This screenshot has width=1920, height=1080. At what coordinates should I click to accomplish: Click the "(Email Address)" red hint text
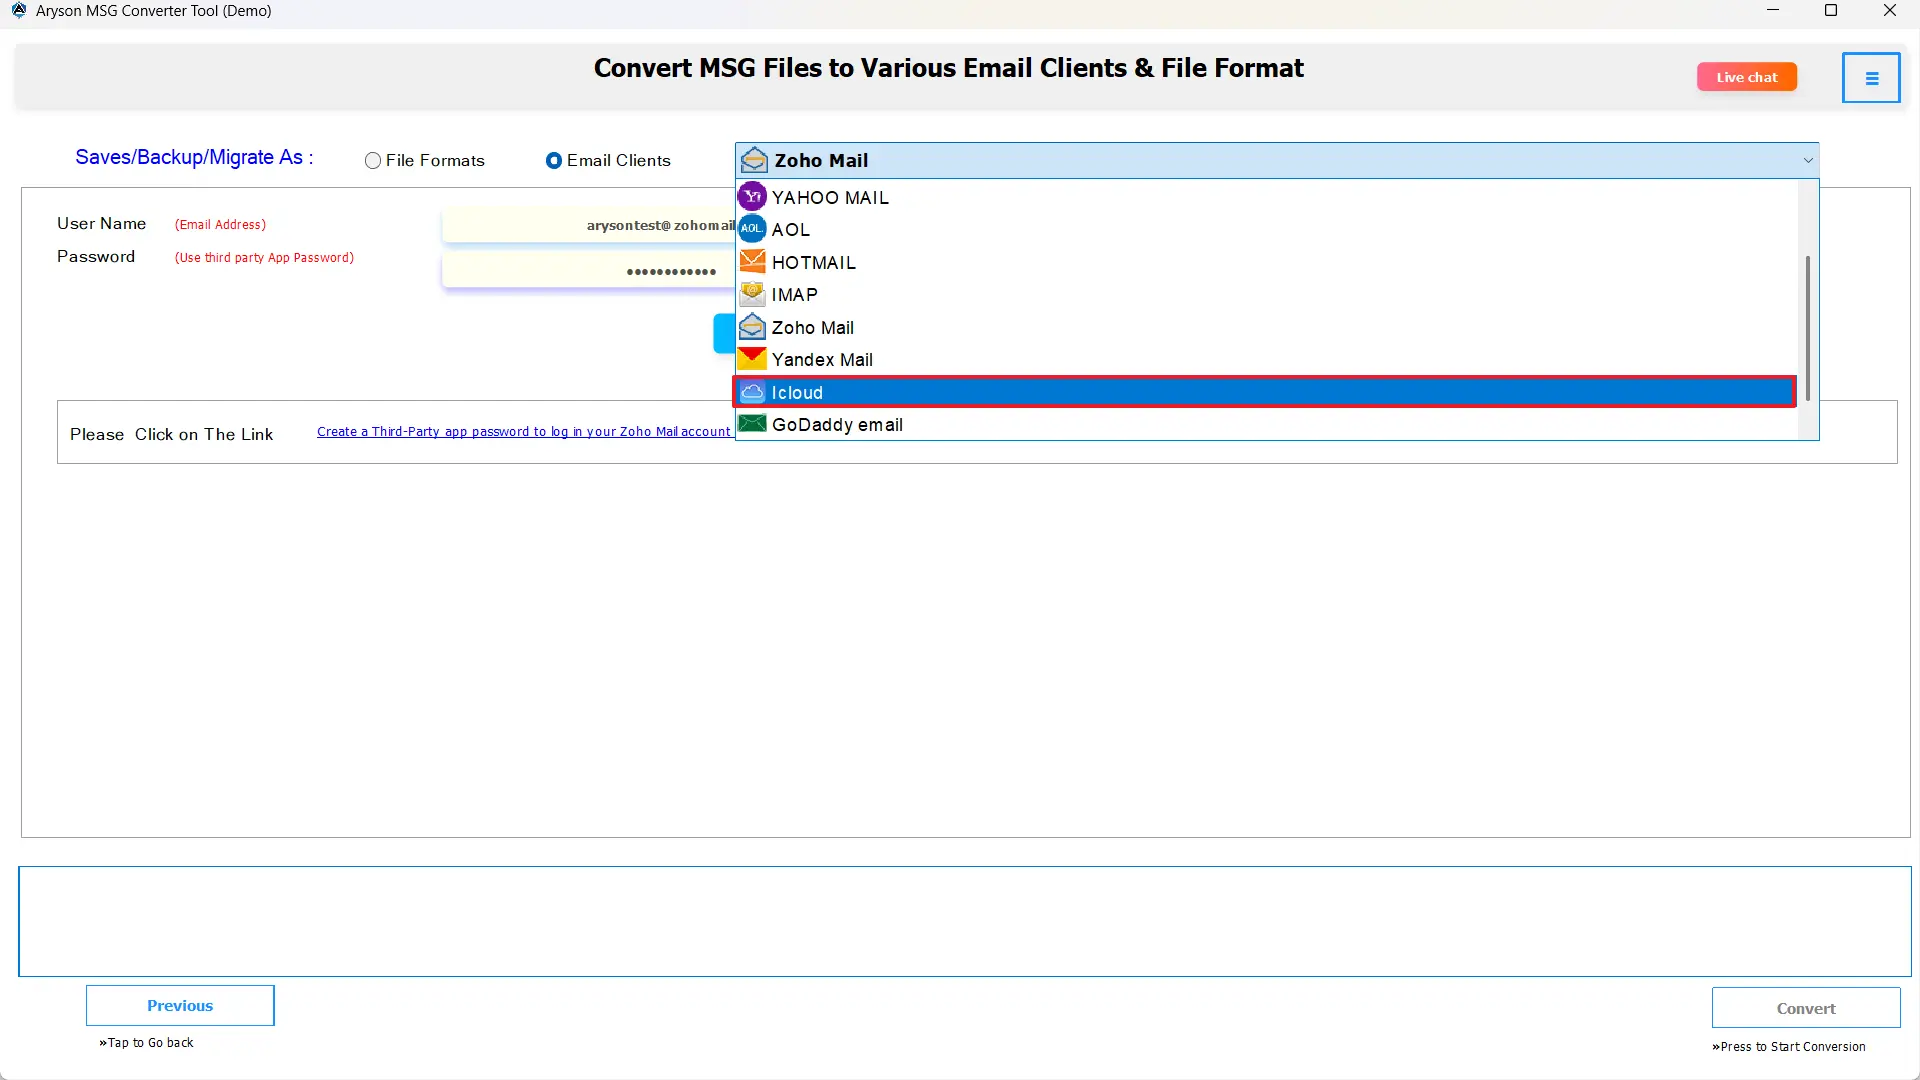(220, 225)
